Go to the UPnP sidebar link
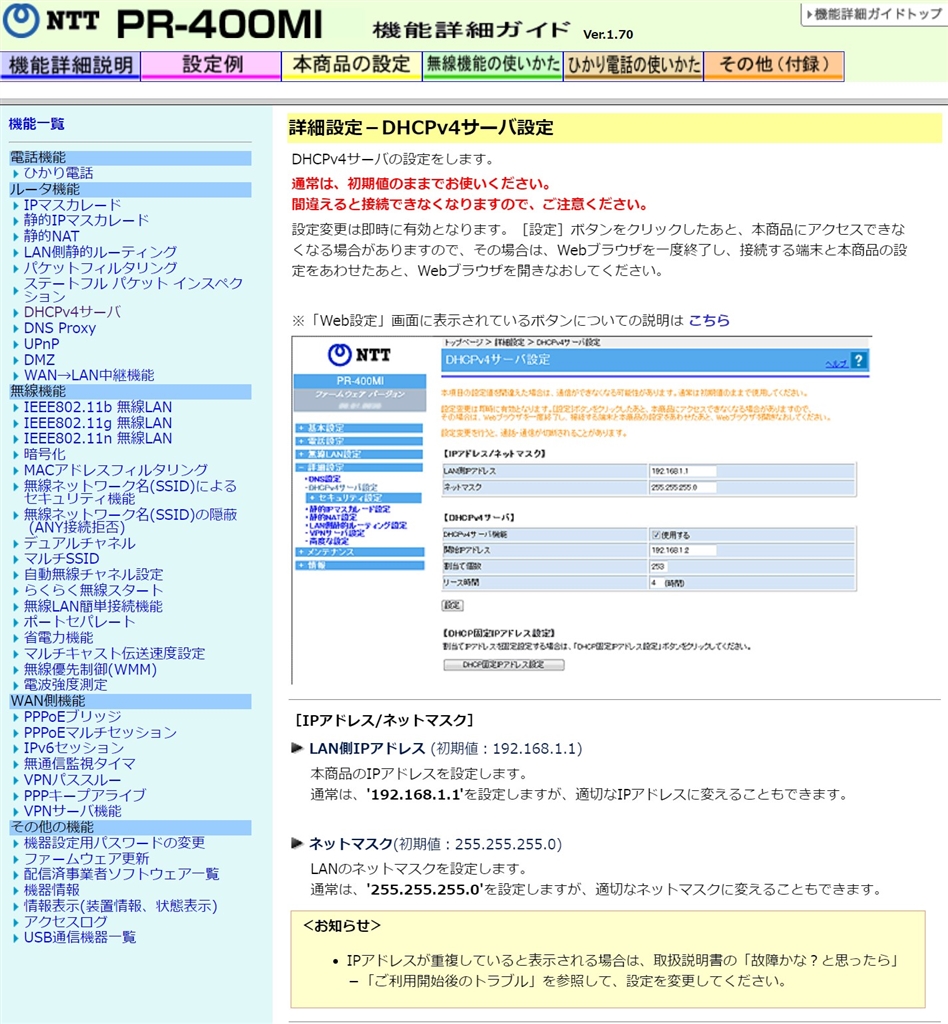 (x=41, y=344)
